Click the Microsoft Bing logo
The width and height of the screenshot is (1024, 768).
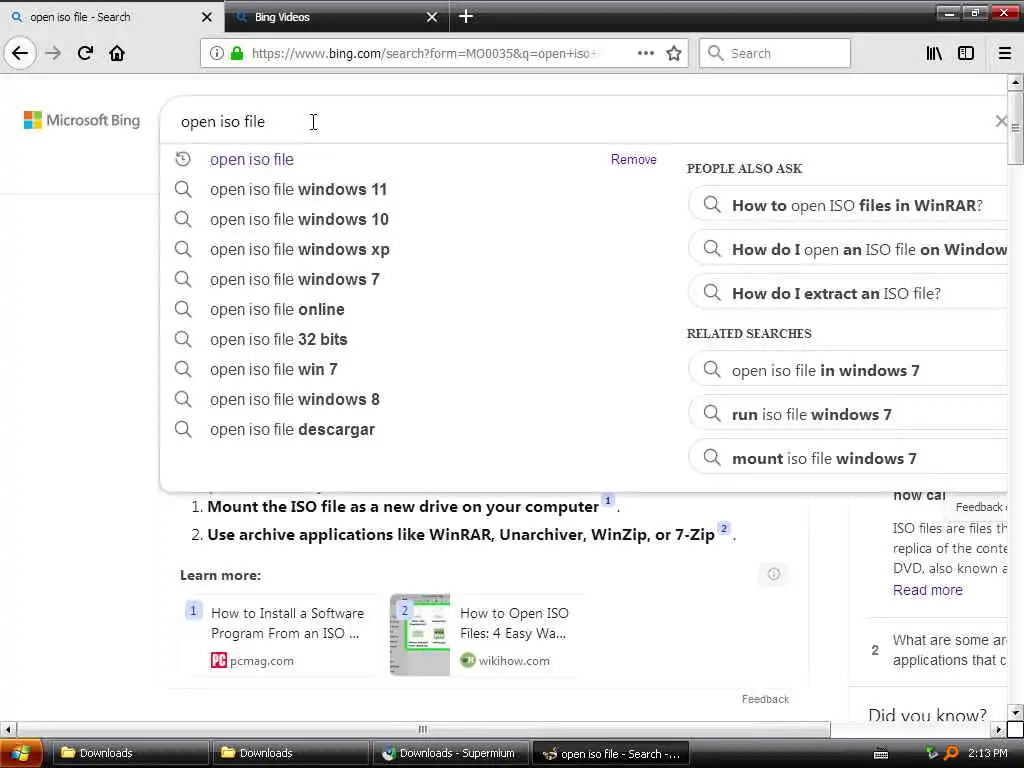82,120
